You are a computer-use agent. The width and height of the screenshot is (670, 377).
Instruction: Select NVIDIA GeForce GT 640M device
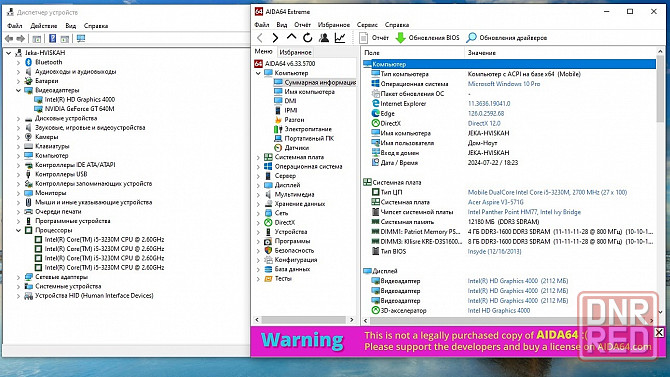coord(79,109)
